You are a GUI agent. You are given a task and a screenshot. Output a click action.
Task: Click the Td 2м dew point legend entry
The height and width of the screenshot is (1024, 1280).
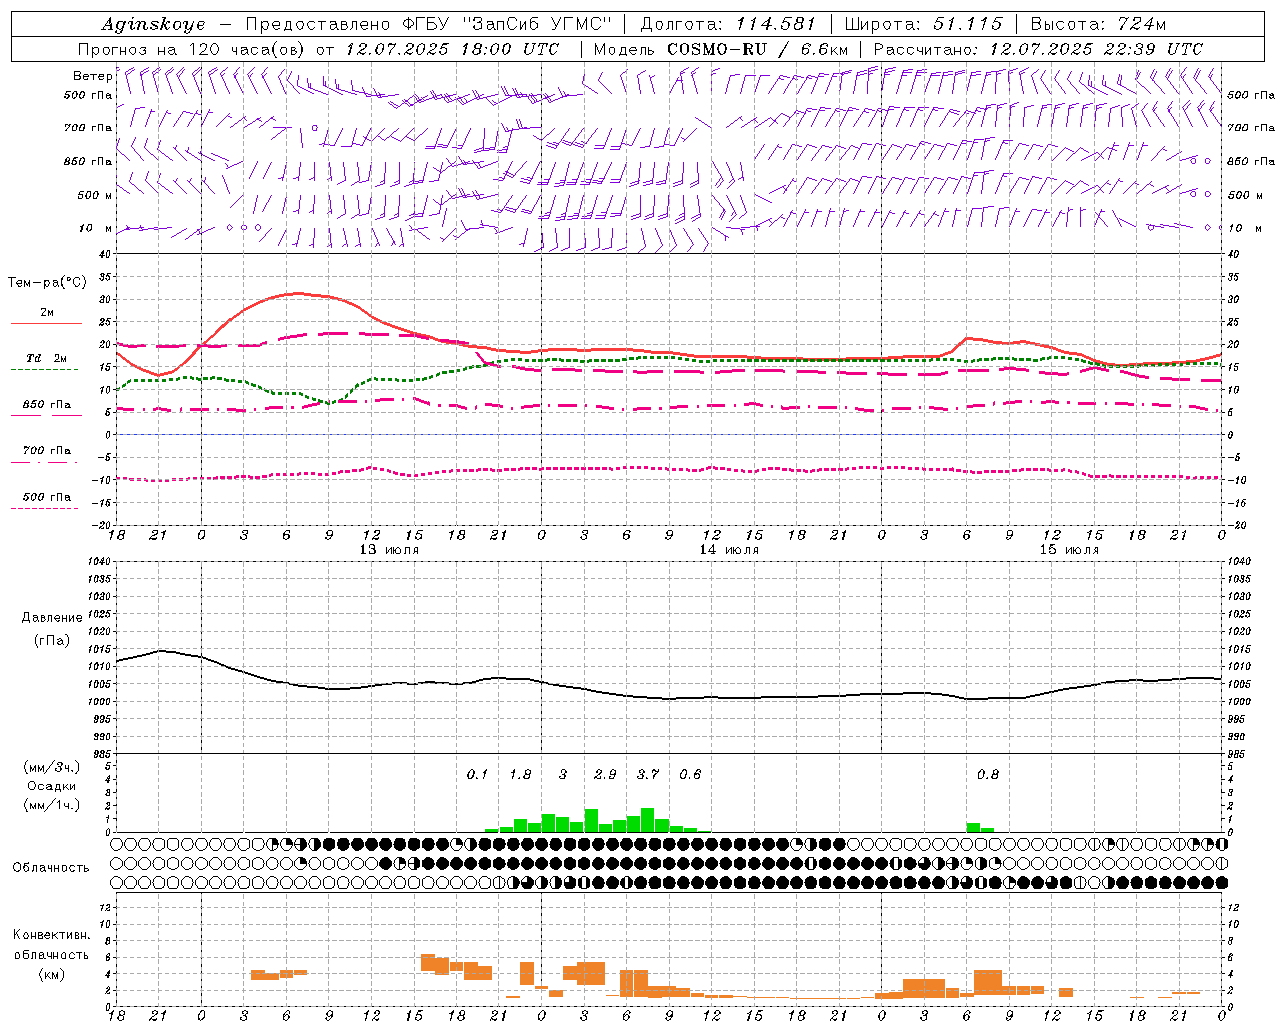click(x=47, y=358)
